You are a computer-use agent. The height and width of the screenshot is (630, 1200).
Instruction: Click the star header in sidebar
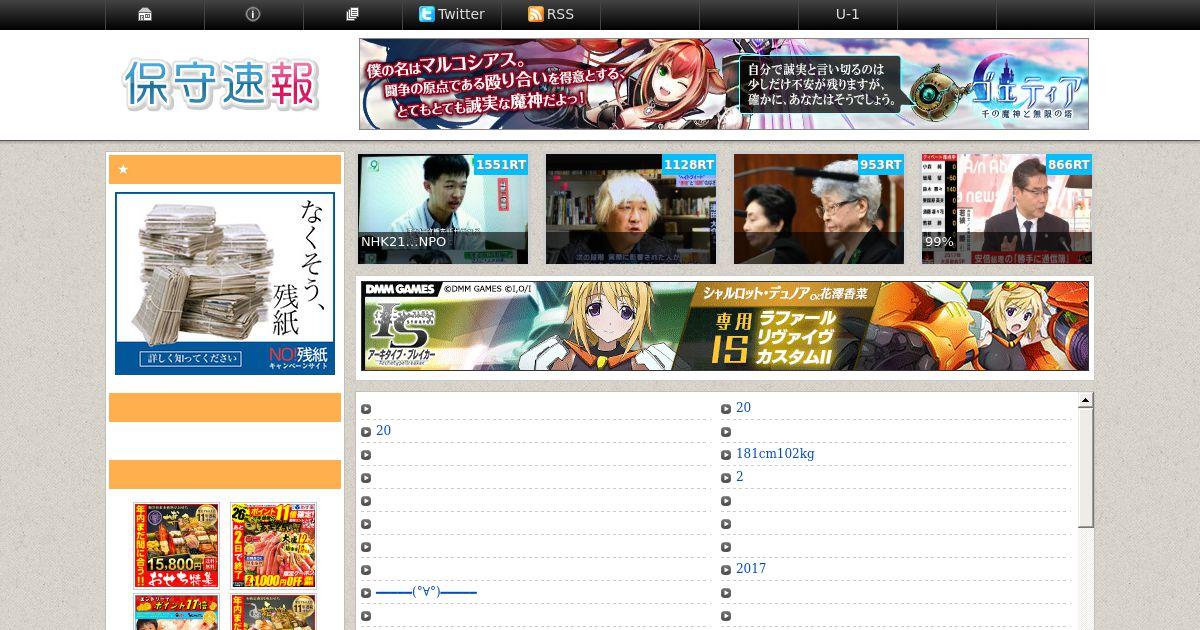pos(225,170)
